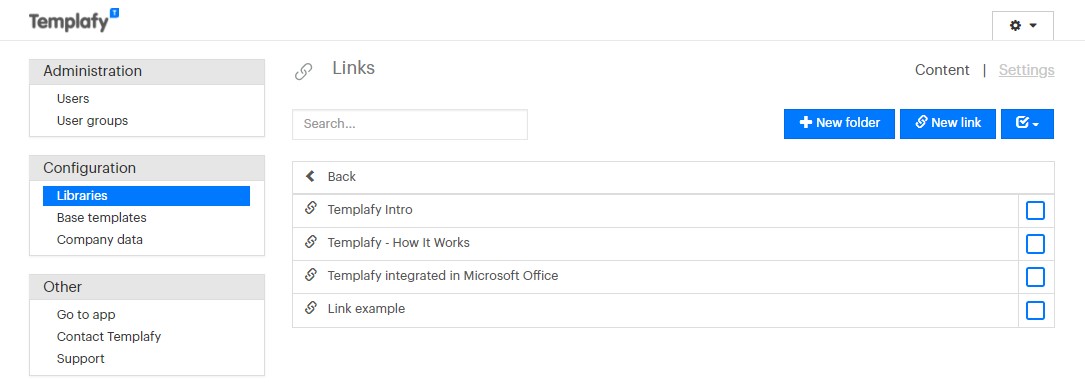The image size is (1085, 384).
Task: Open User groups in Administration
Action: (x=92, y=120)
